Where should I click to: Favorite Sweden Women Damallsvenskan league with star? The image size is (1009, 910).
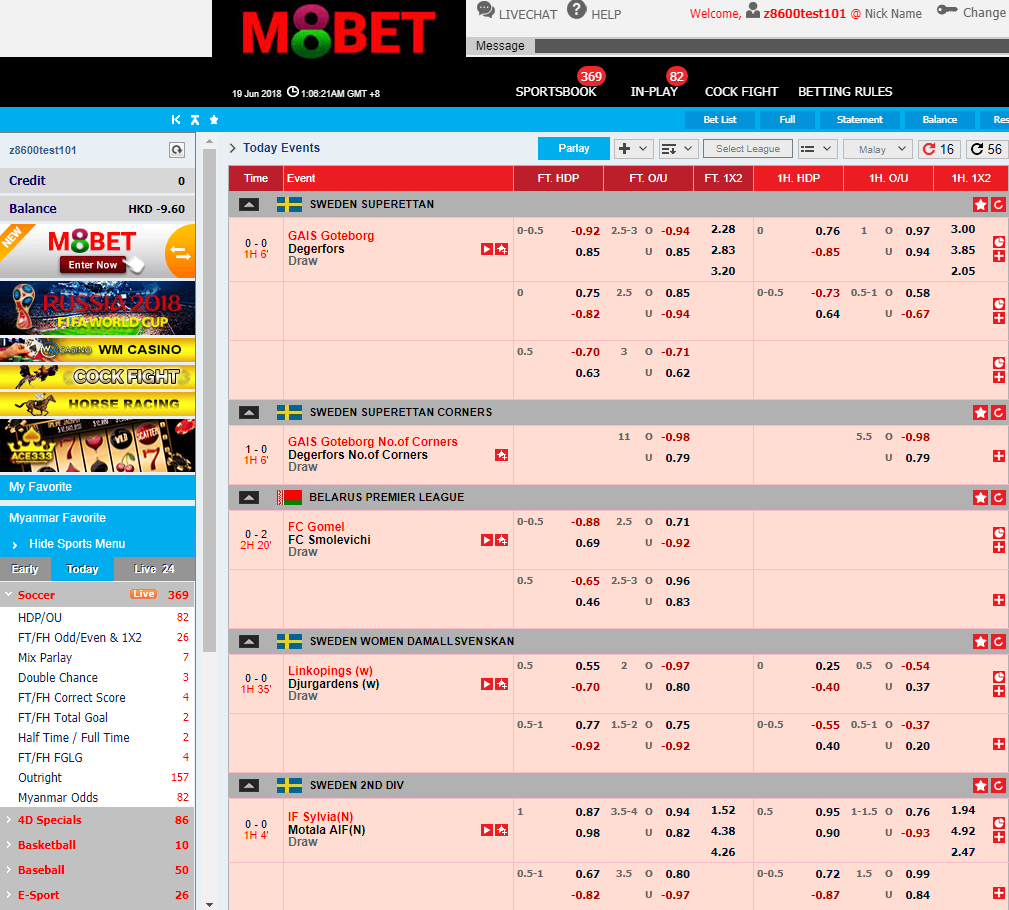point(980,642)
